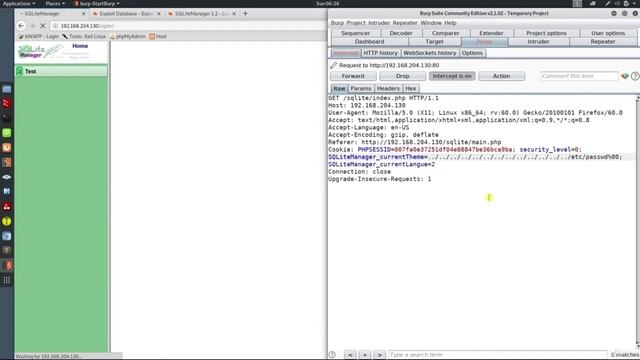
Task: Click the yellow circle icon in dock
Action: 7,221
